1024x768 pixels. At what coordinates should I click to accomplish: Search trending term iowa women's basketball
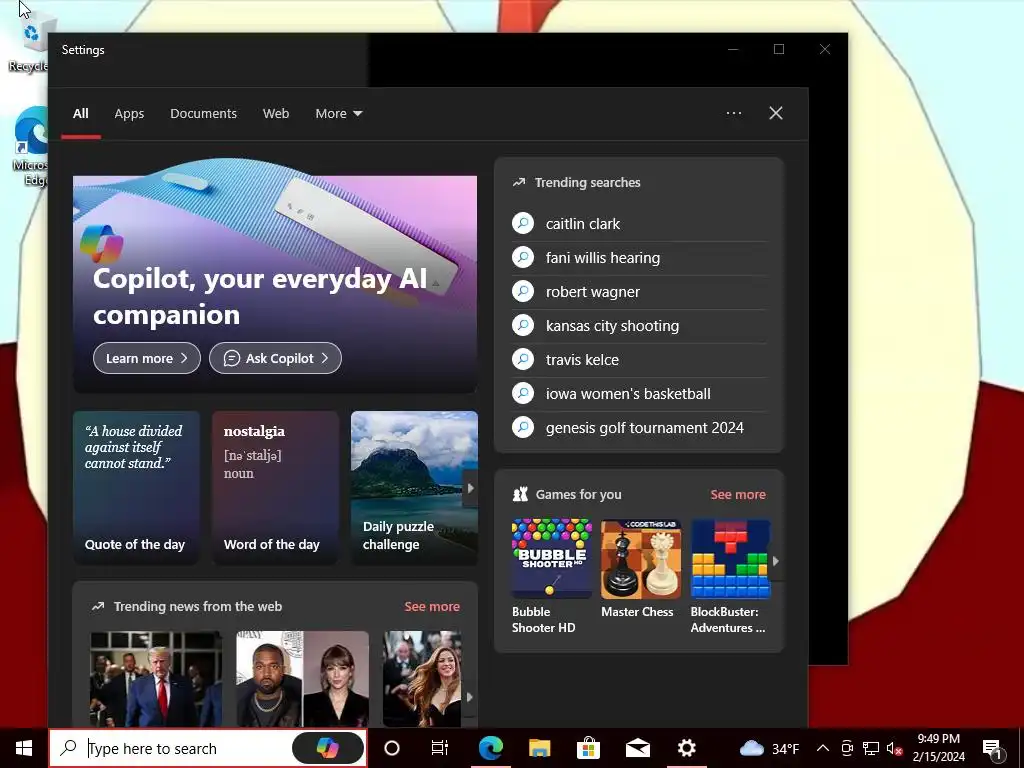tap(628, 394)
